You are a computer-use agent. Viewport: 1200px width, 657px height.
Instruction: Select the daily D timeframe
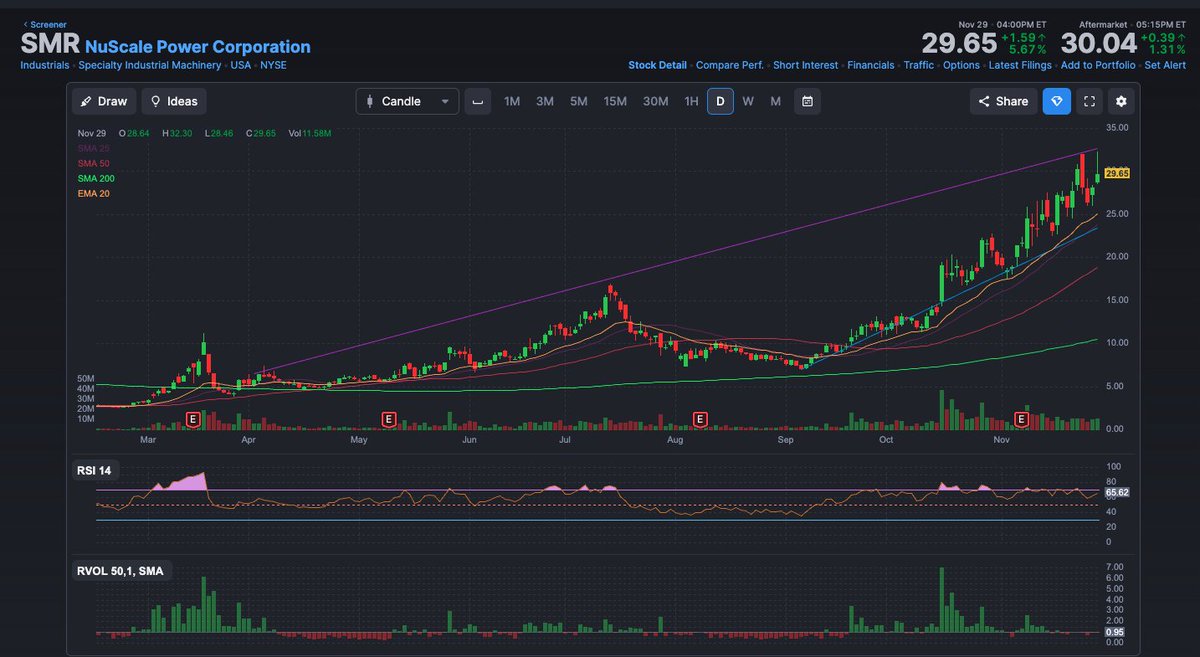pyautogui.click(x=720, y=101)
